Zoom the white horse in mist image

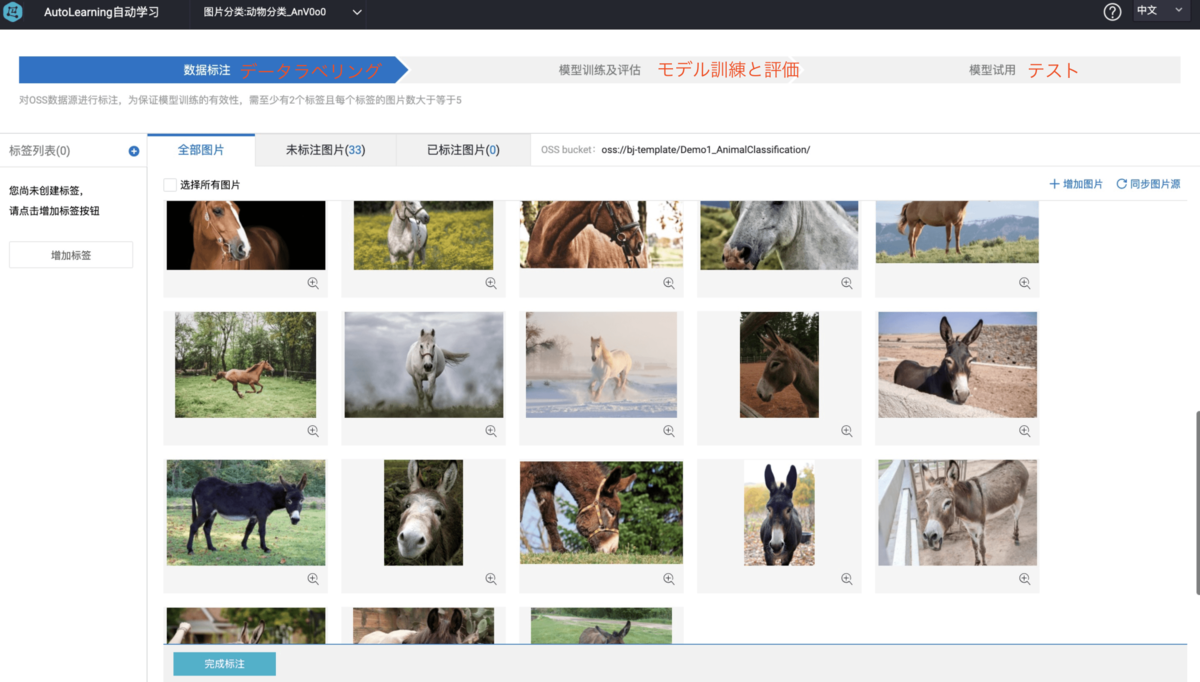coord(491,431)
